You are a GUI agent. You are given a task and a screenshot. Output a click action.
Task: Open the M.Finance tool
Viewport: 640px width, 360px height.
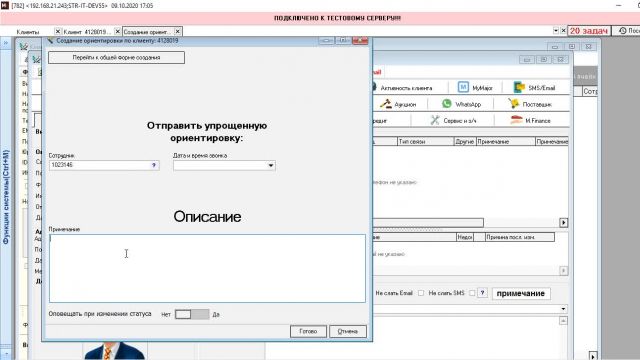[x=530, y=120]
